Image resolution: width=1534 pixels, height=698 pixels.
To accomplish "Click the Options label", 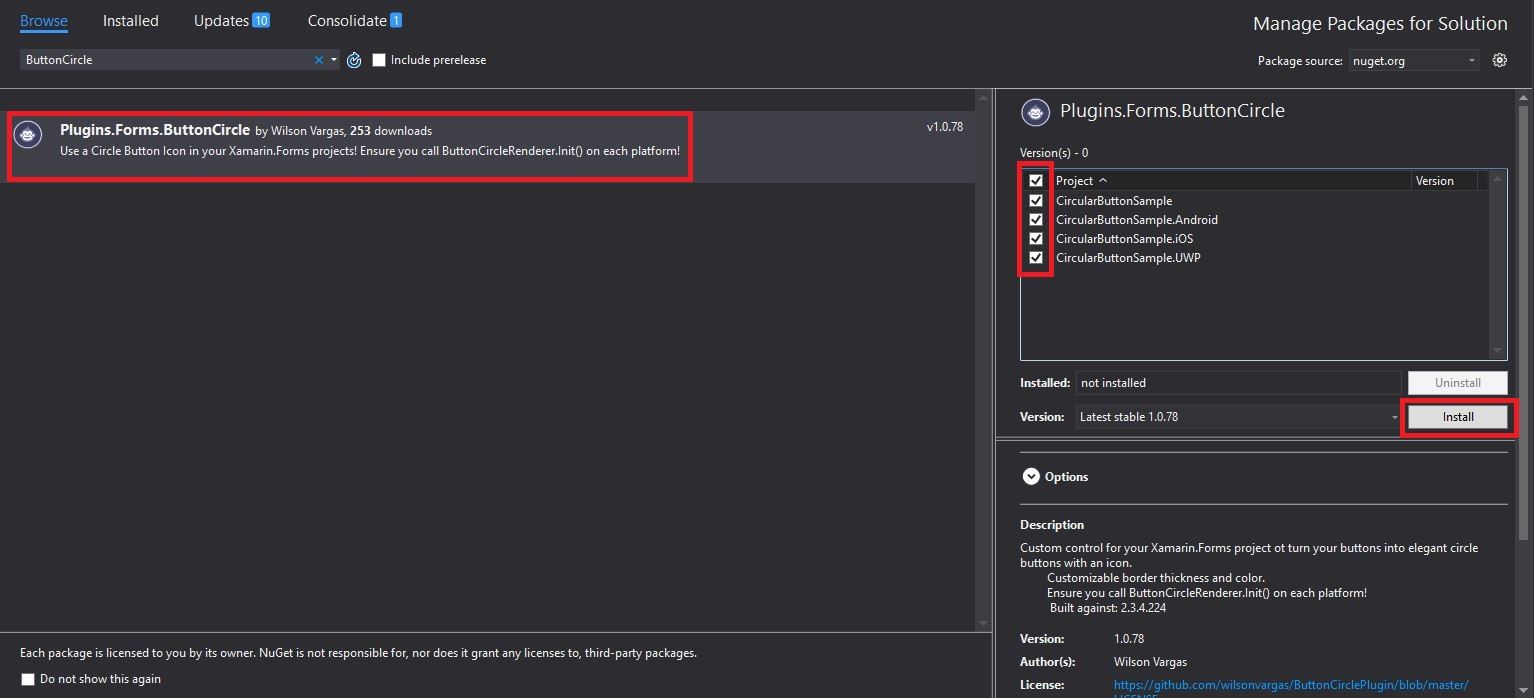I will click(x=1066, y=477).
